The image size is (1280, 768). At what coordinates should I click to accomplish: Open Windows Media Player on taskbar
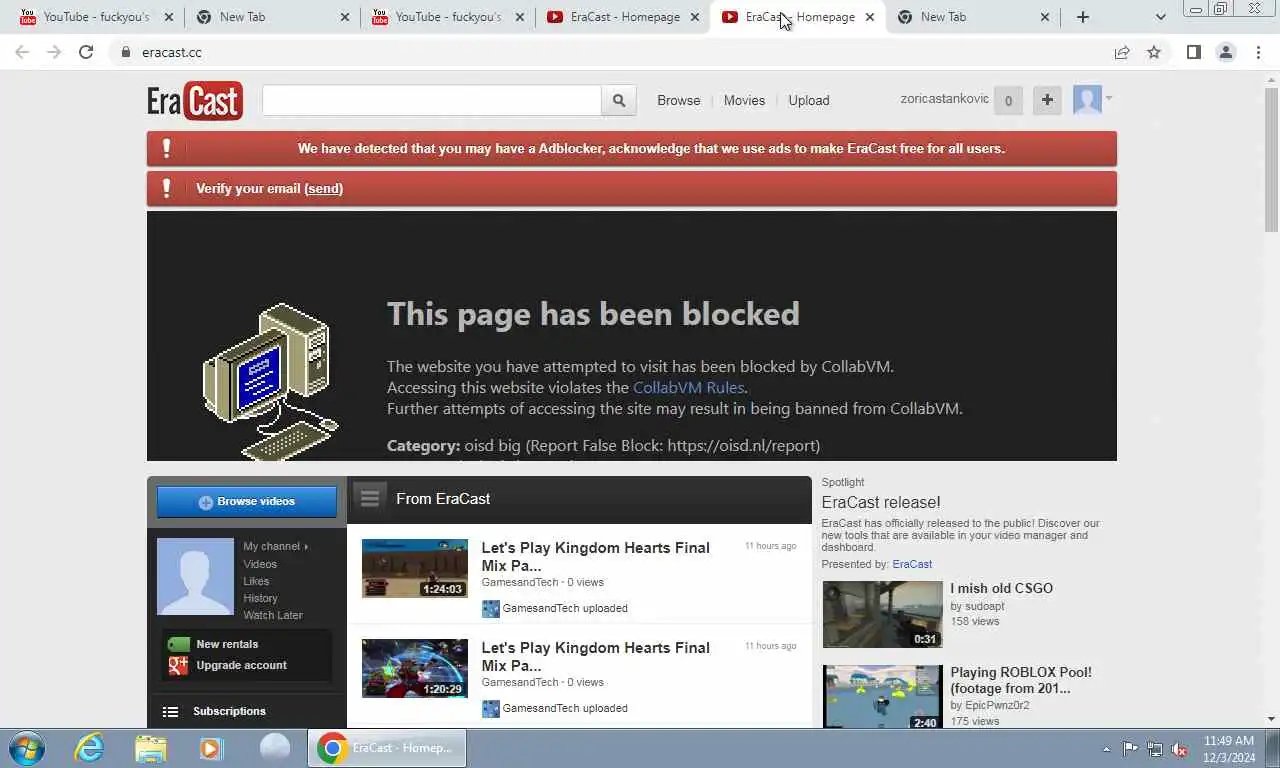point(211,748)
